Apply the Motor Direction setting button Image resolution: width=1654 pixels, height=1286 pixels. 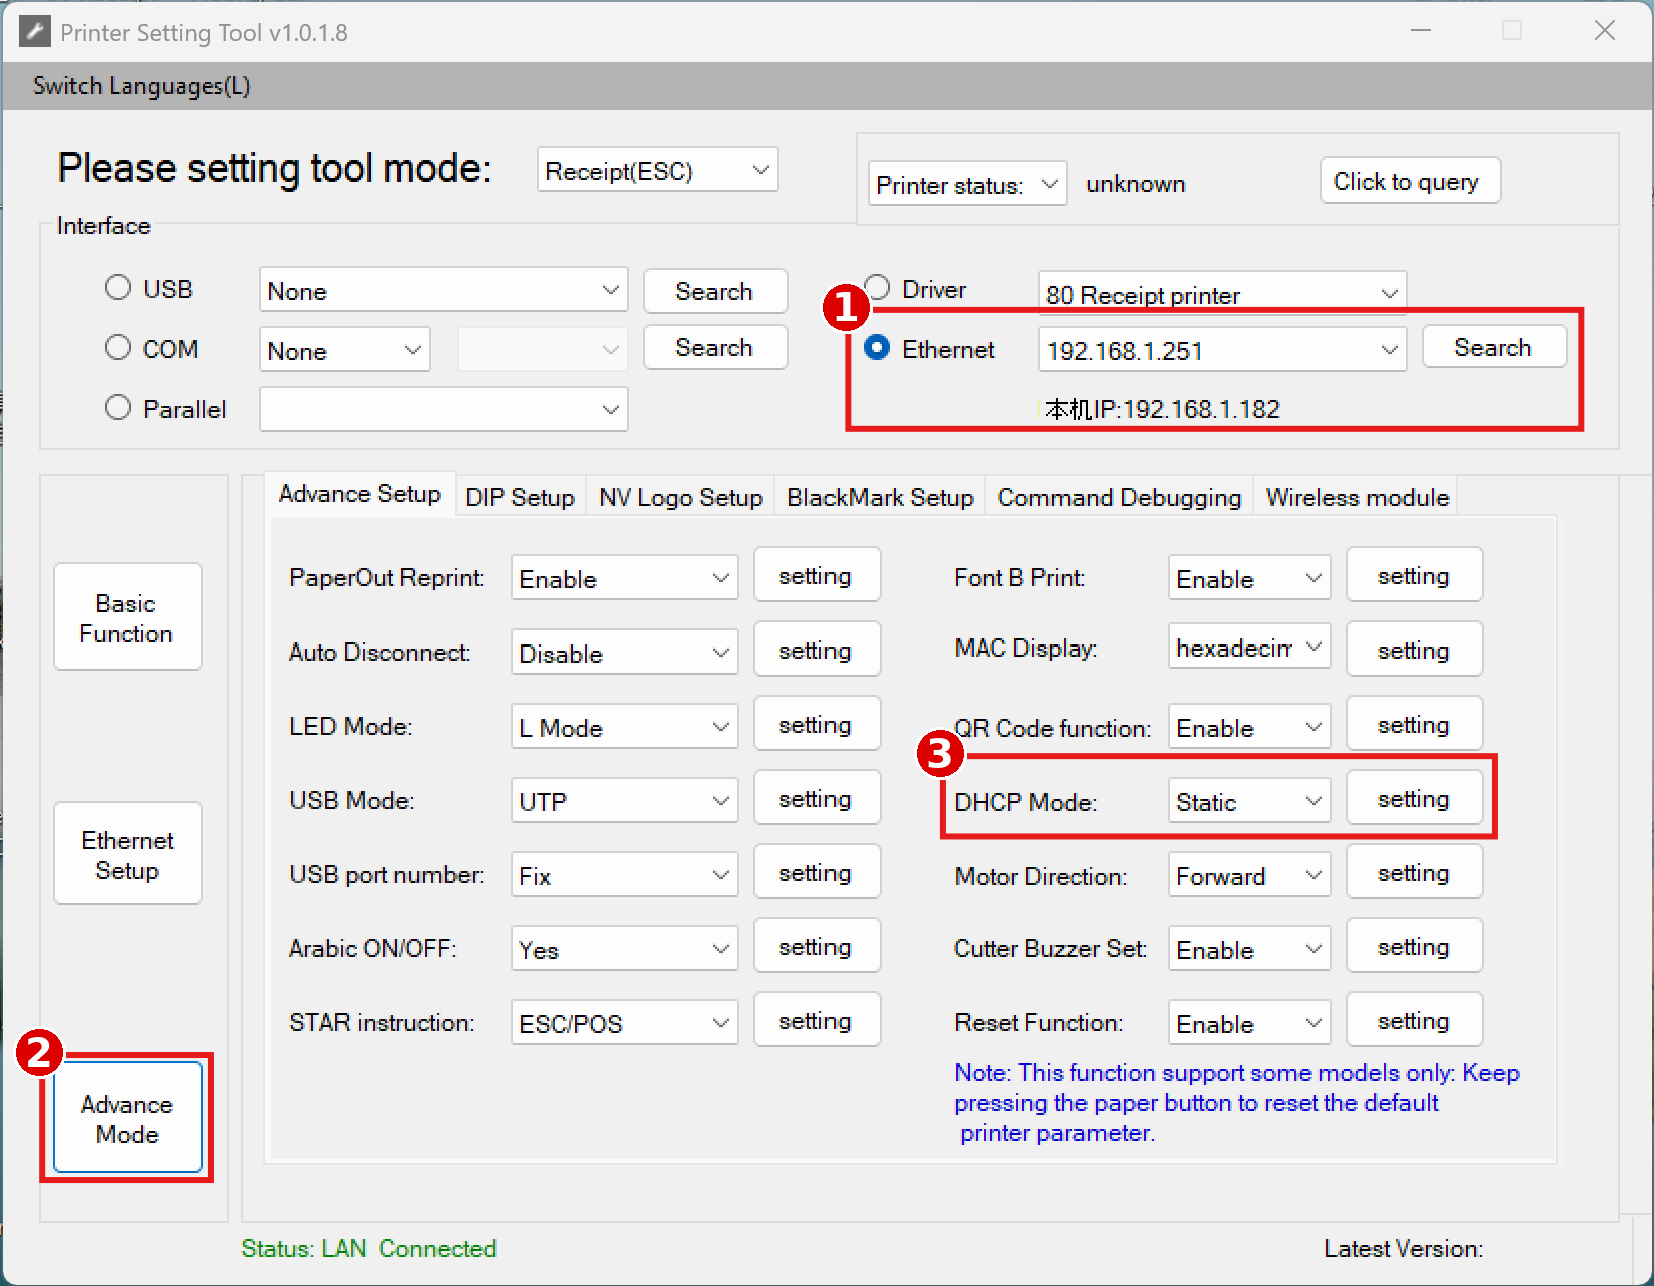tap(1414, 872)
